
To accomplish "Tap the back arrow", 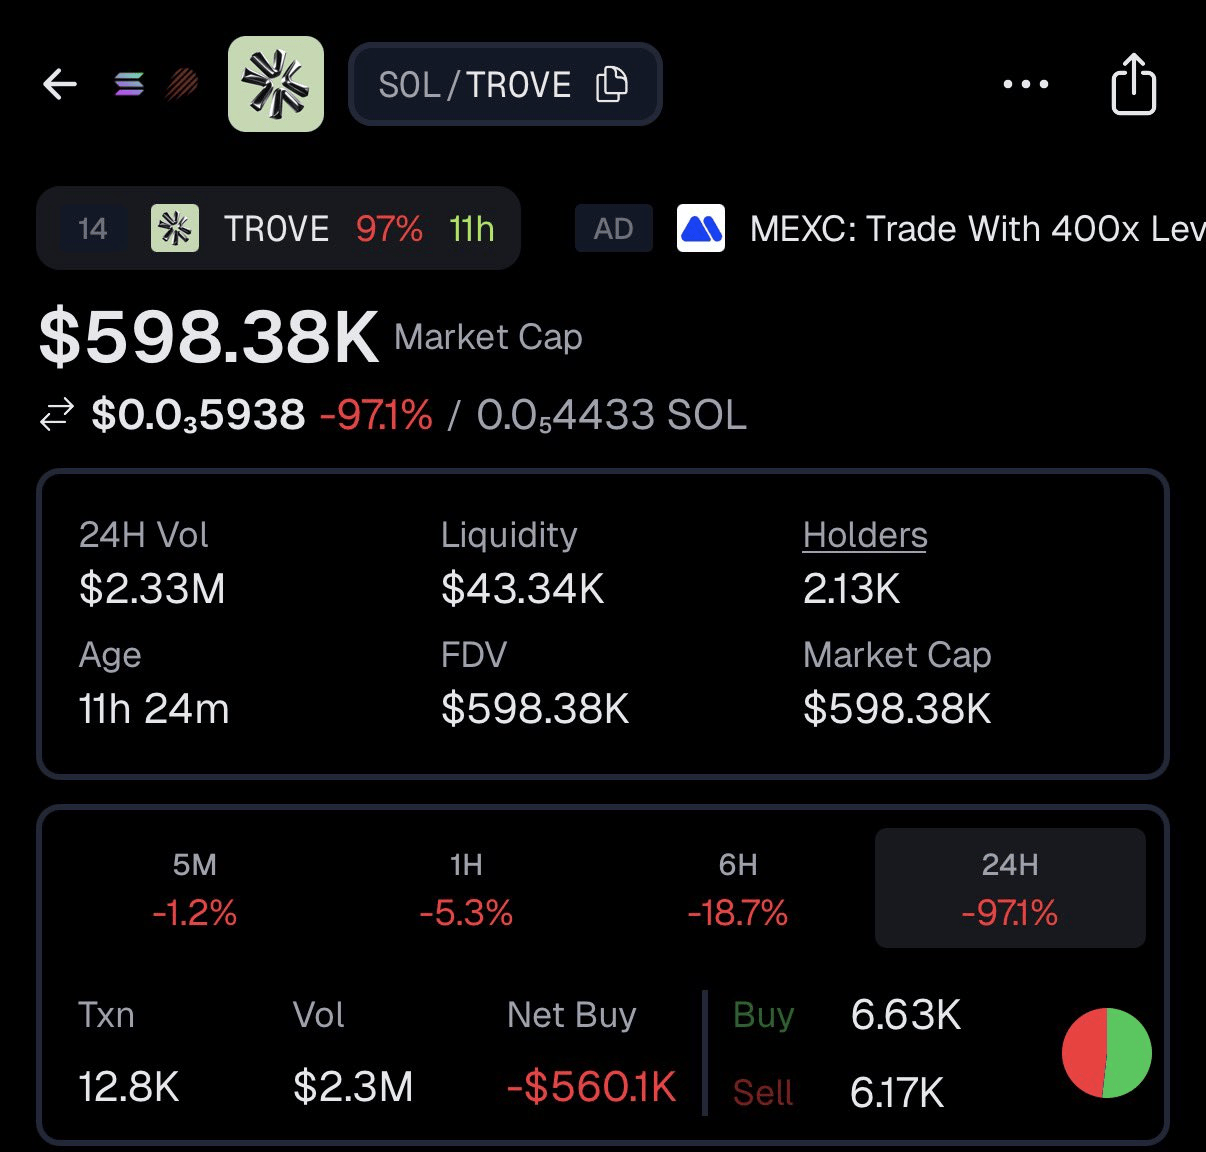I will point(60,84).
